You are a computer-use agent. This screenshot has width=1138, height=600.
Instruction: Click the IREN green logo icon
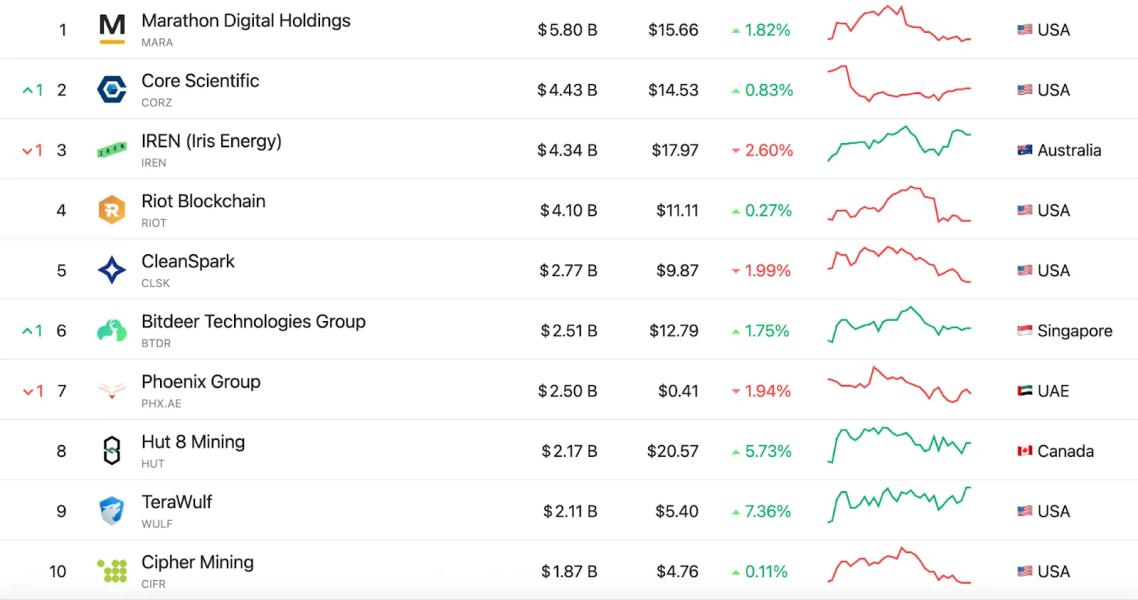click(112, 150)
